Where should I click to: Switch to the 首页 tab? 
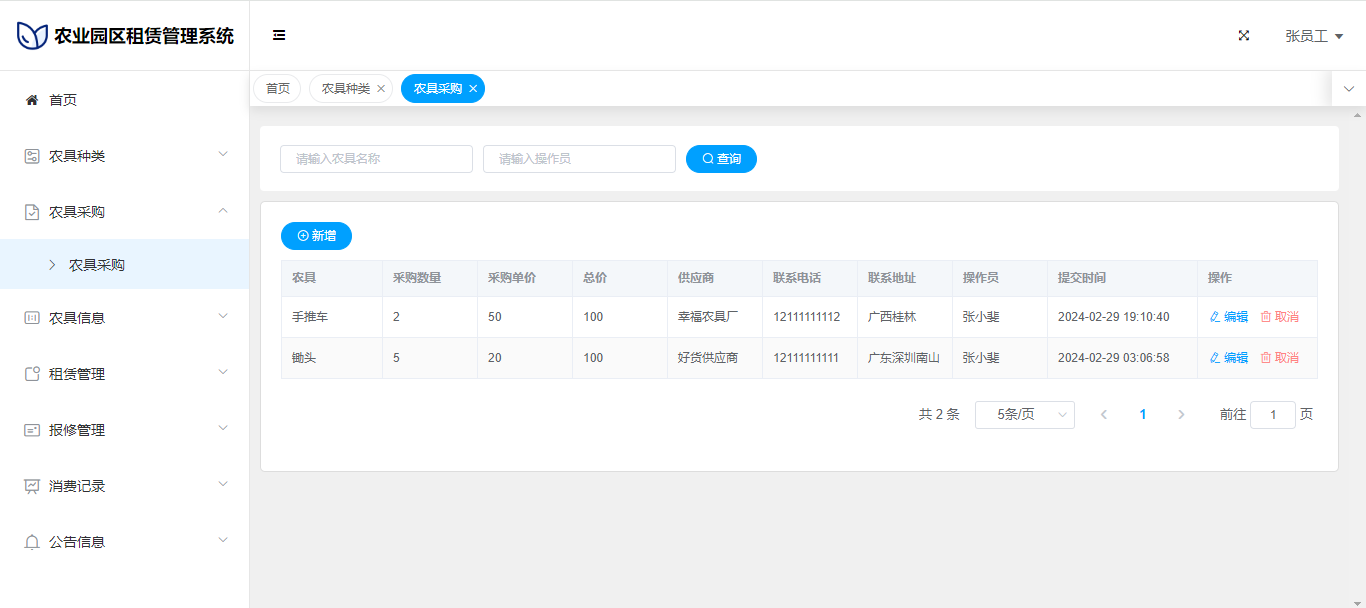[277, 89]
